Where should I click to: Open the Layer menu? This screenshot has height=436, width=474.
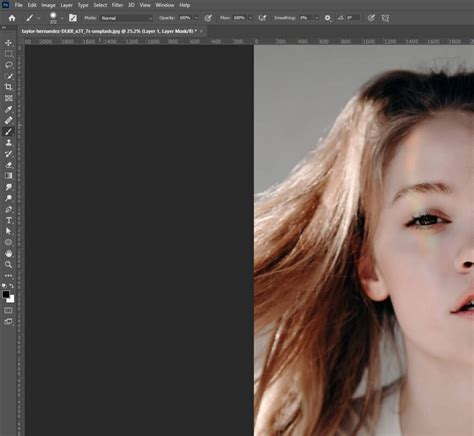66,5
